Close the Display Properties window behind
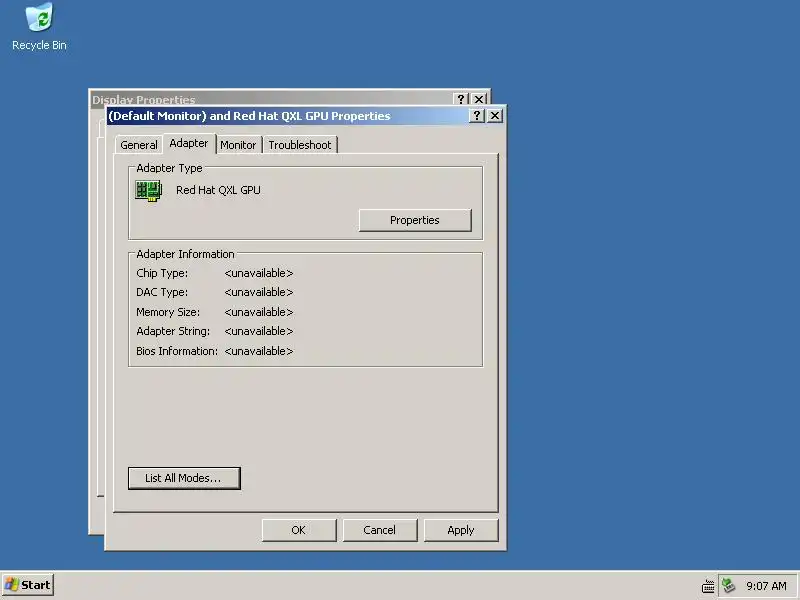 pyautogui.click(x=479, y=98)
